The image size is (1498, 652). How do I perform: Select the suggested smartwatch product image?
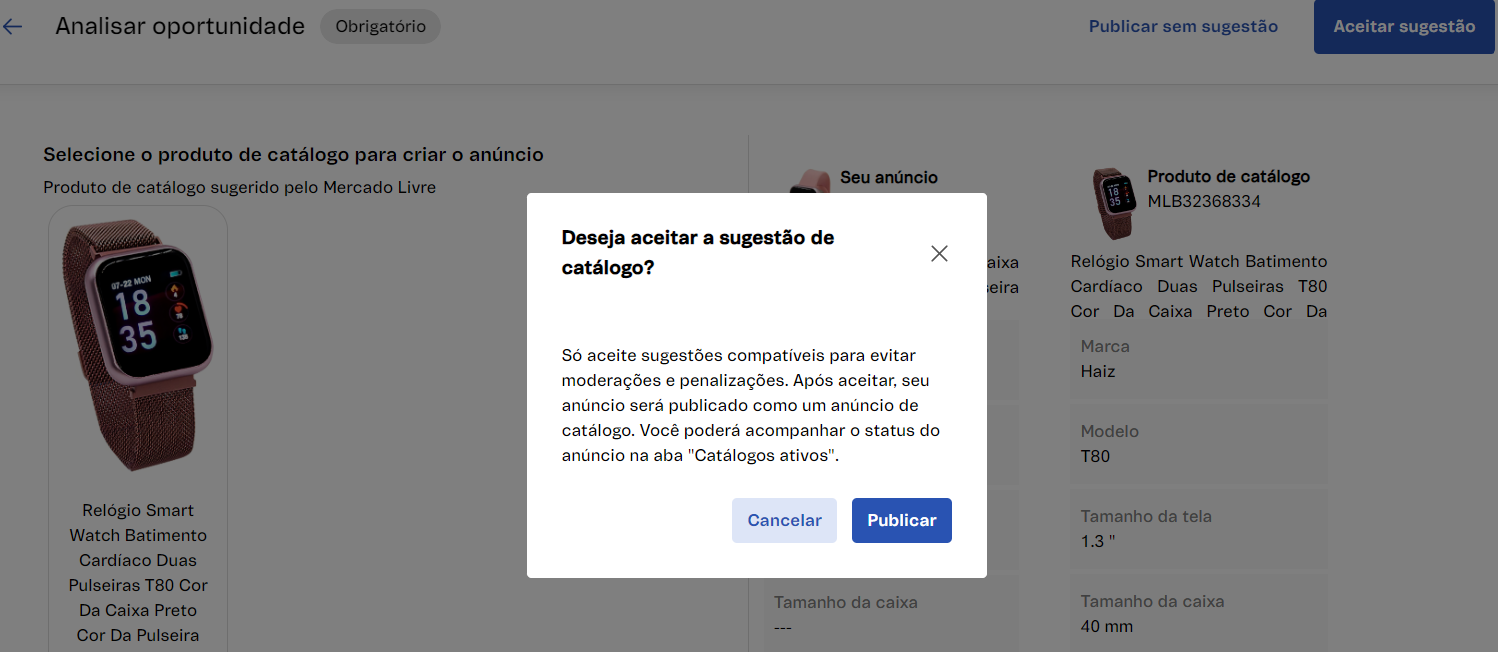coord(138,345)
